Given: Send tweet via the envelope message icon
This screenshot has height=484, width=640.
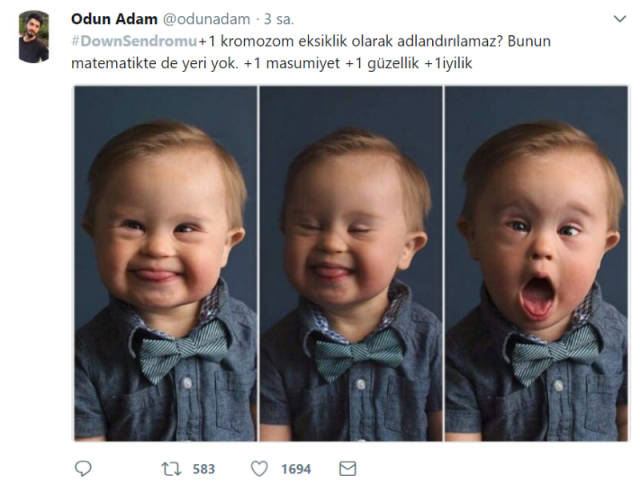Looking at the screenshot, I should [x=348, y=468].
